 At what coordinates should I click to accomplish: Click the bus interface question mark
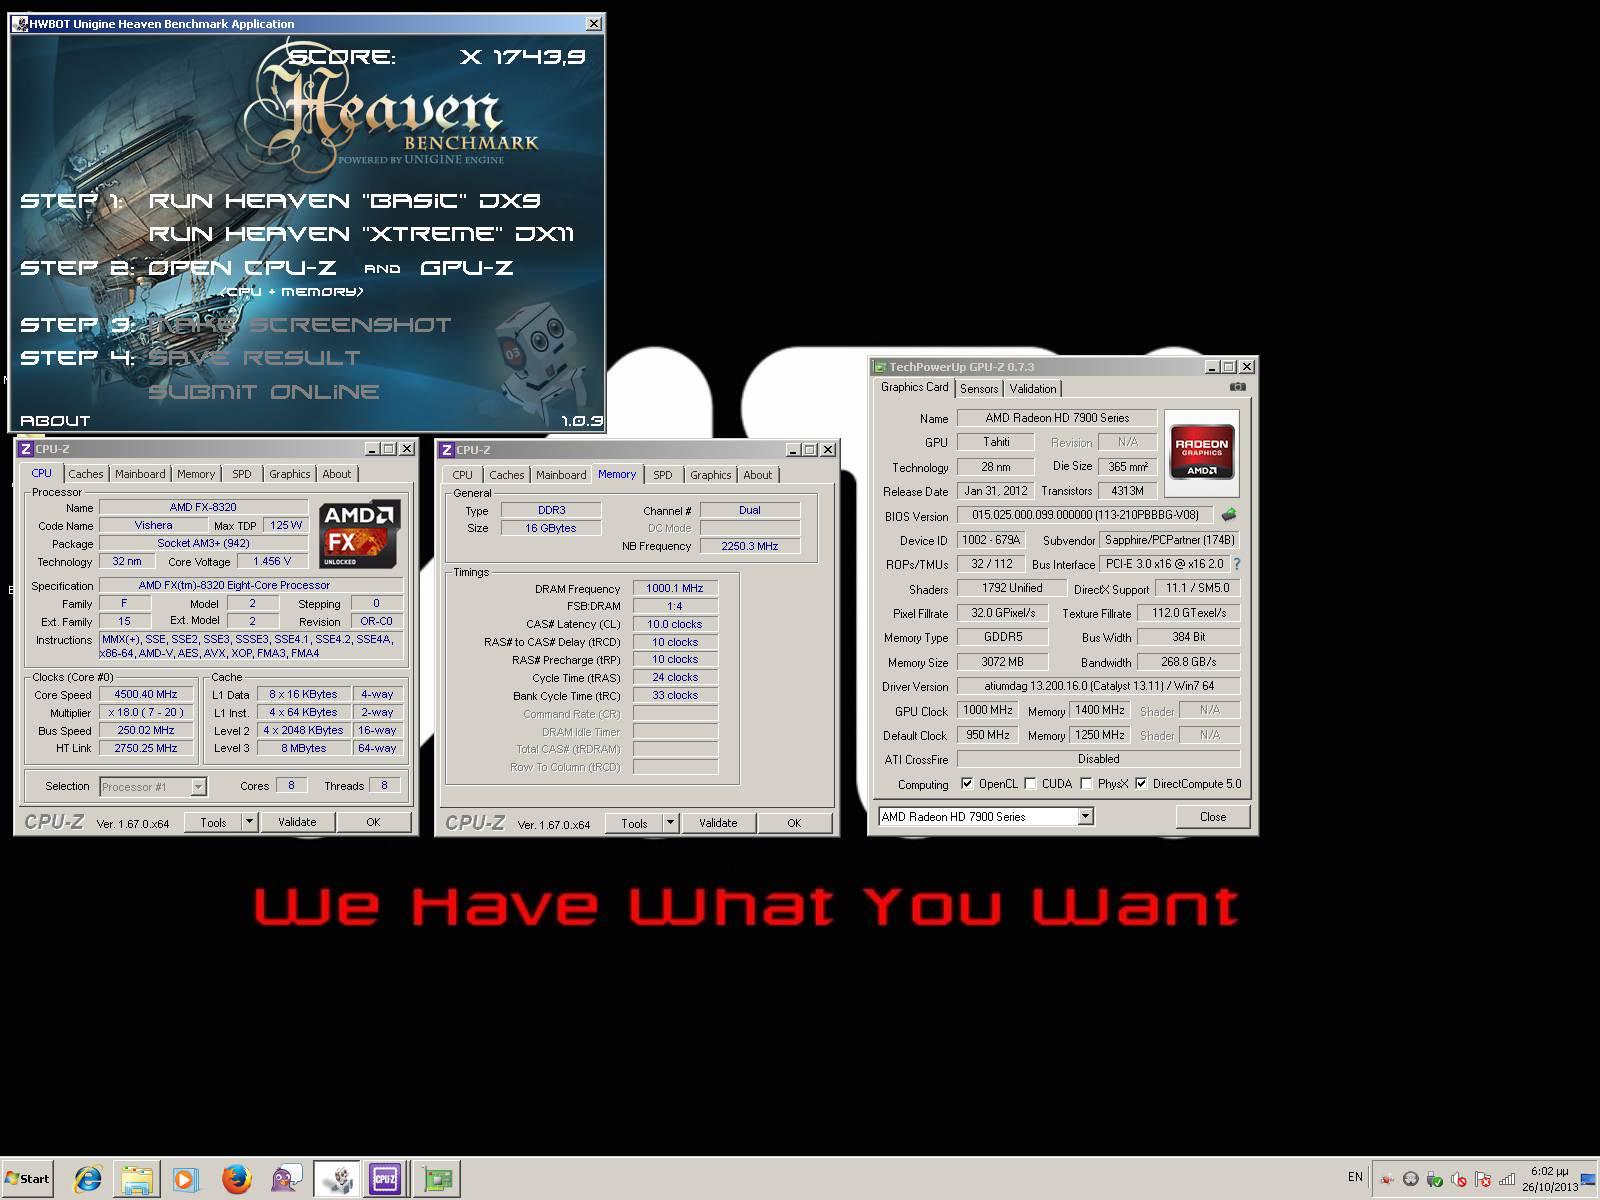pyautogui.click(x=1237, y=564)
